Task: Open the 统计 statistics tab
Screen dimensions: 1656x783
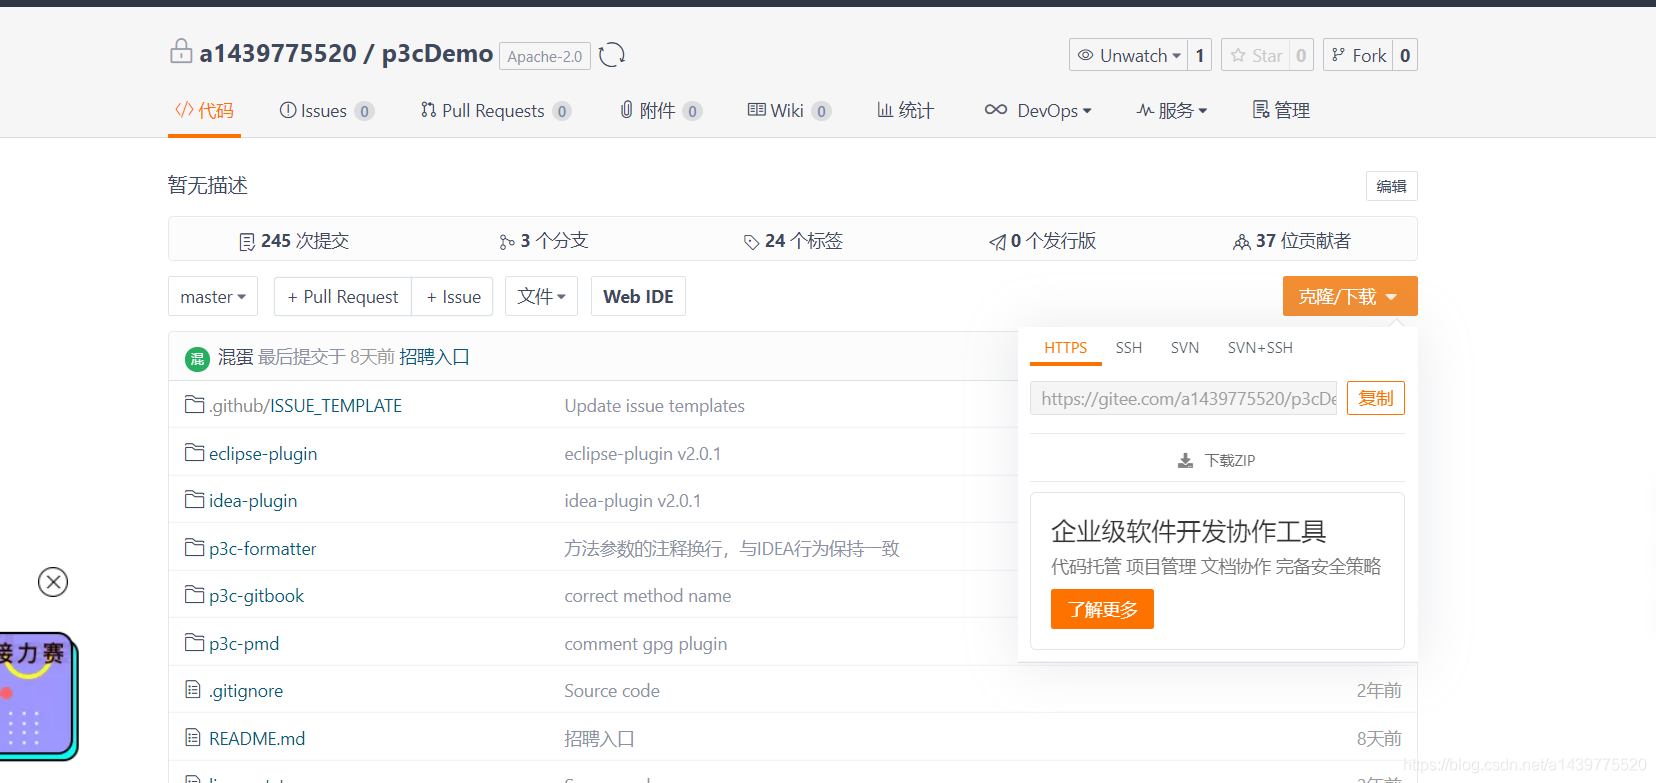Action: (905, 111)
